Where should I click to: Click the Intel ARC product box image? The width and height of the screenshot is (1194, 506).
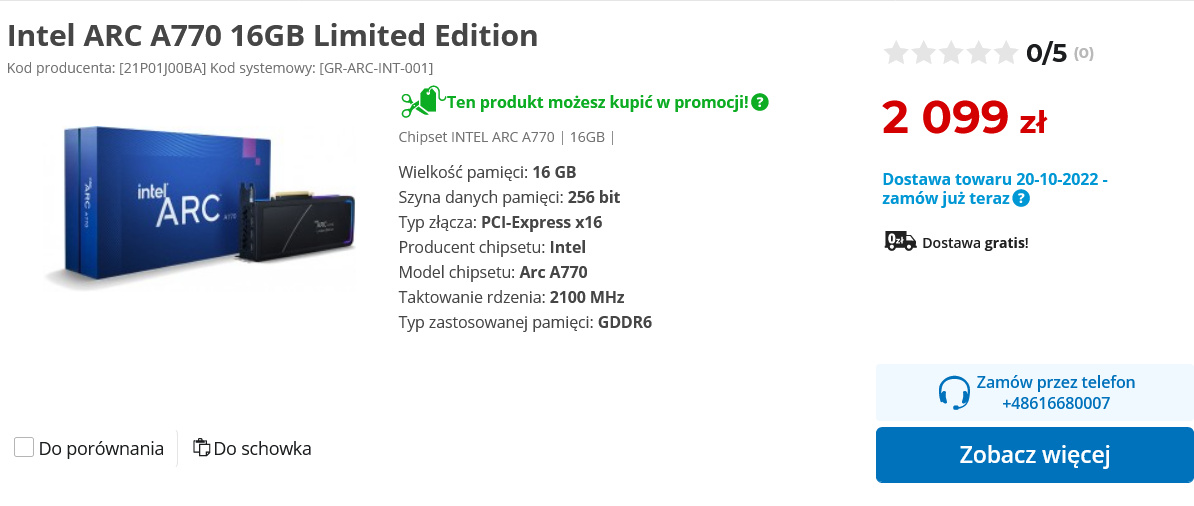200,208
